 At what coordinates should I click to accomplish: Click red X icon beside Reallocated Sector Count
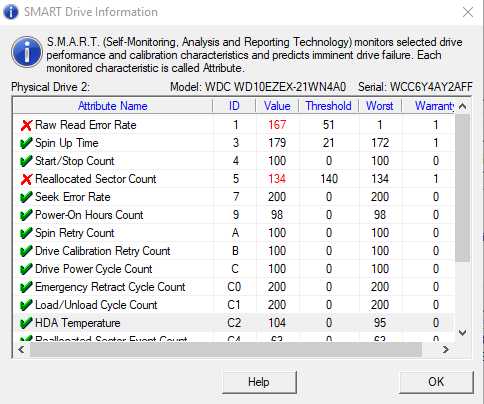tap(26, 179)
